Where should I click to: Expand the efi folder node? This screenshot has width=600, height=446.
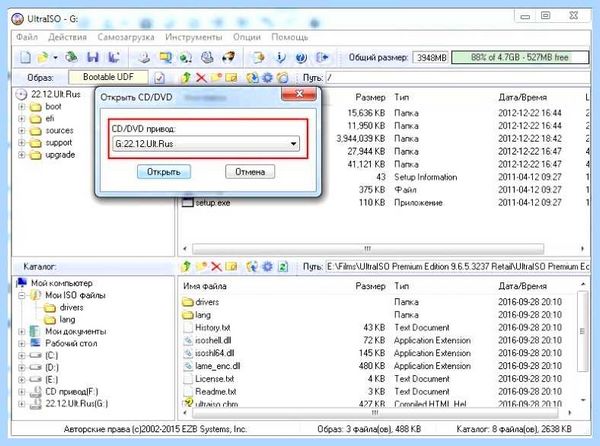click(x=22, y=119)
